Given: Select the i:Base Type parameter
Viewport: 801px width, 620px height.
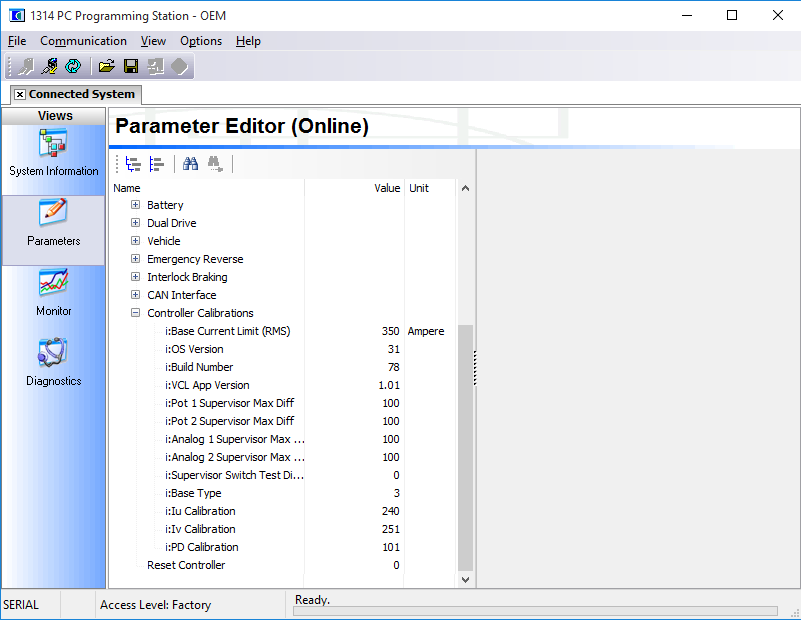Looking at the screenshot, I should 193,493.
